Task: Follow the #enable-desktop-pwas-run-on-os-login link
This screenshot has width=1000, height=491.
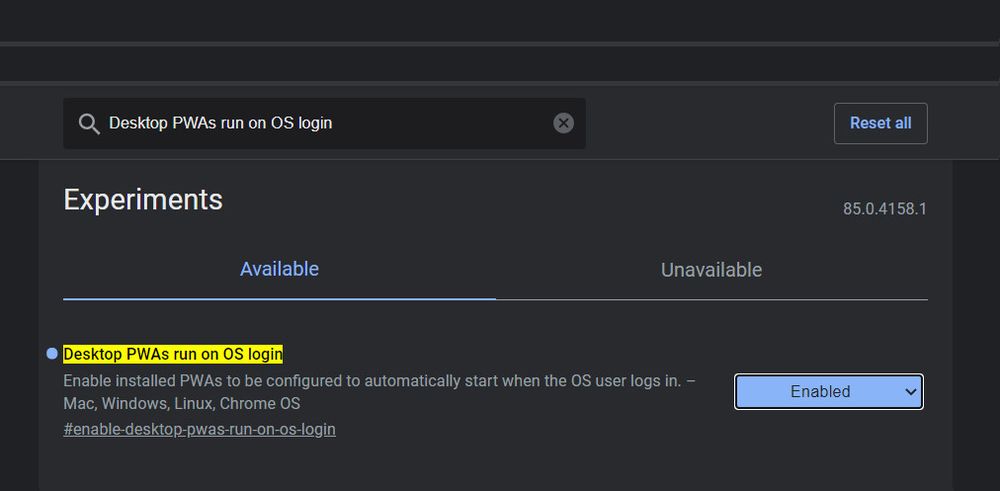Action: (199, 429)
